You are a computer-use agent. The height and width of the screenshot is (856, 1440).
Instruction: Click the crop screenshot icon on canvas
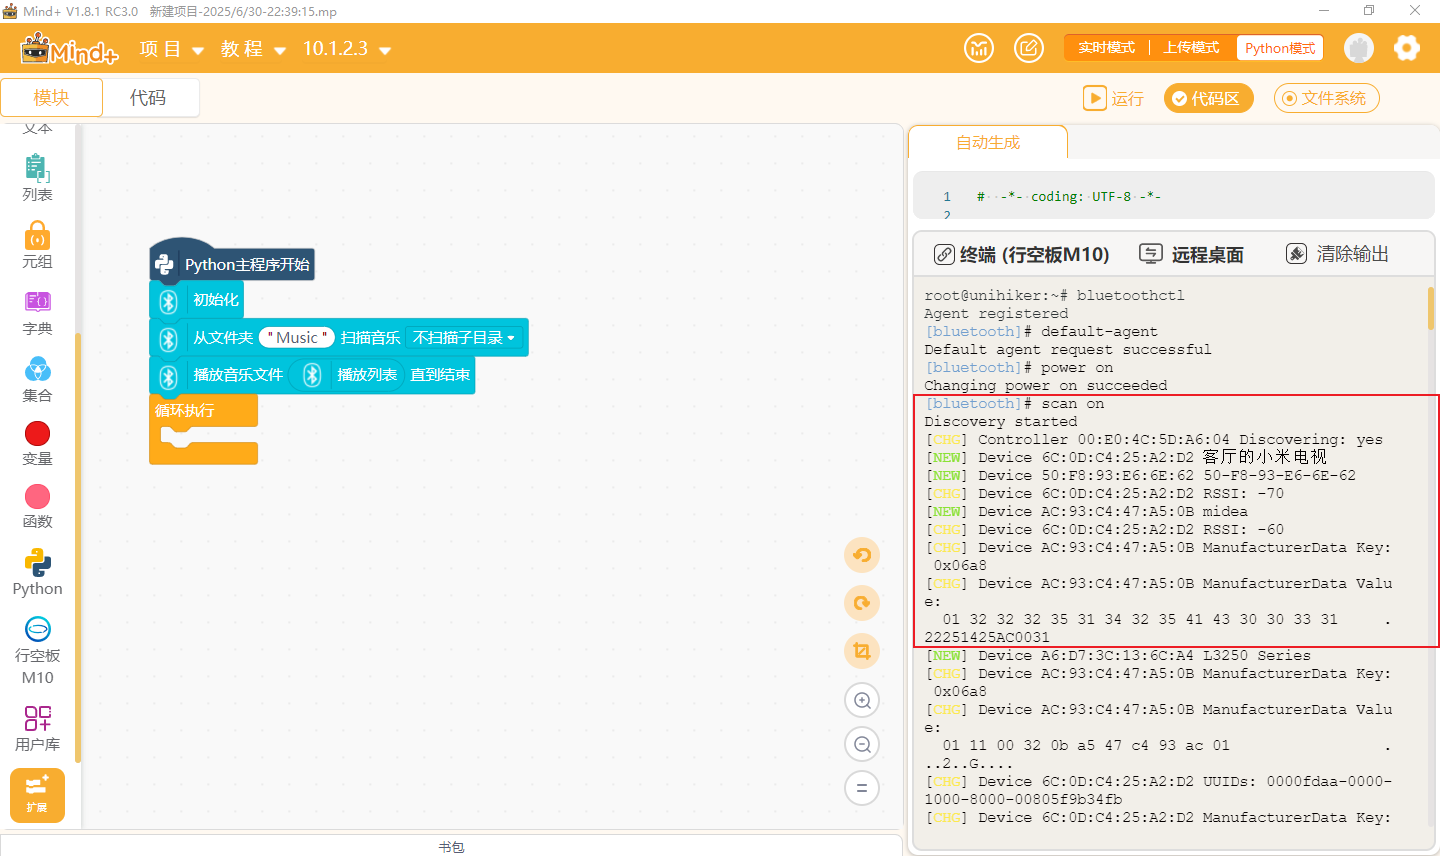pos(861,651)
